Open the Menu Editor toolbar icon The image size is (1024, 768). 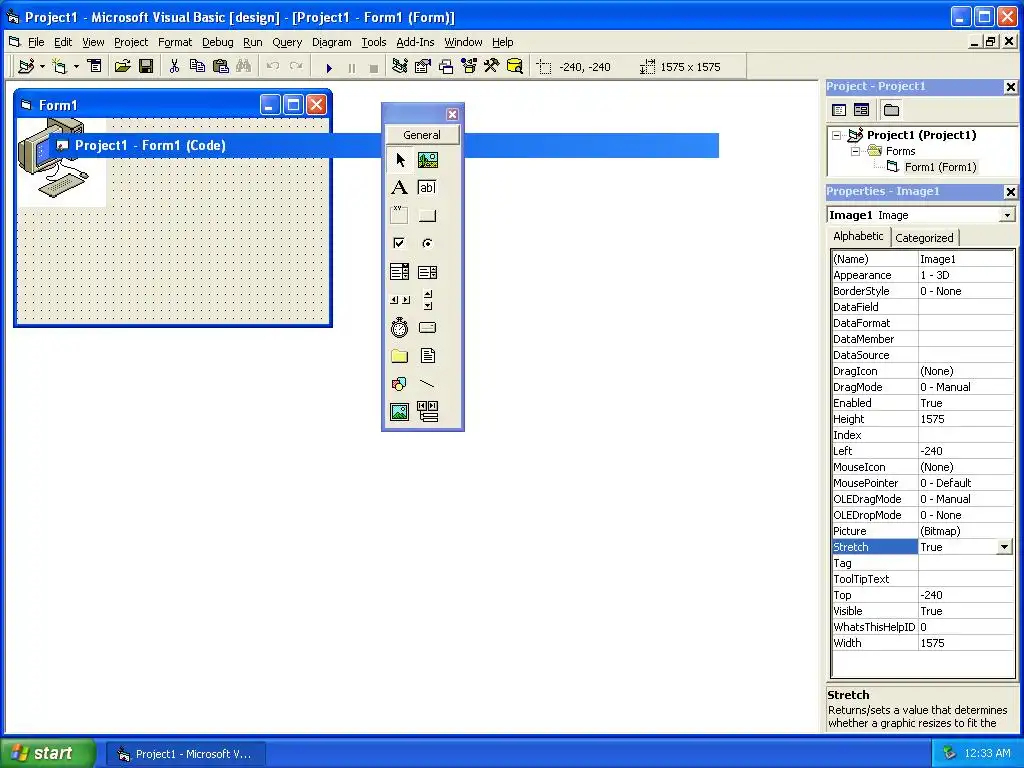pos(95,67)
